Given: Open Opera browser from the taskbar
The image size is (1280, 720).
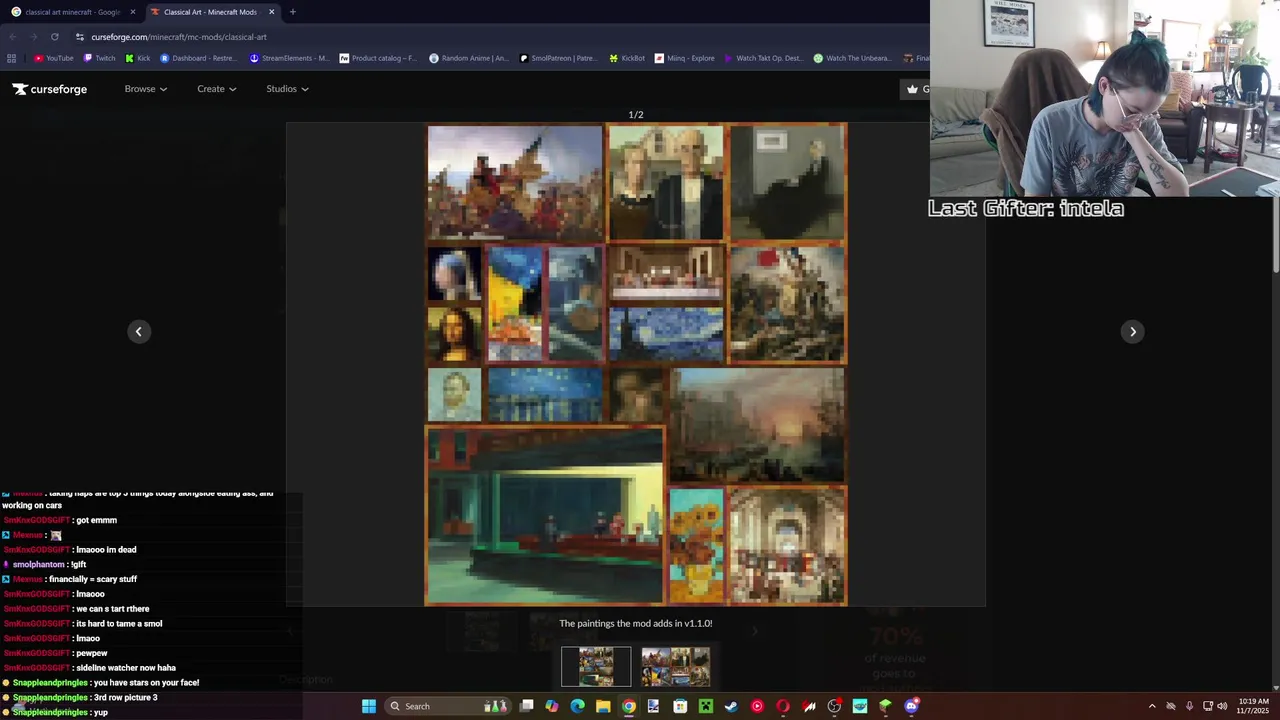Looking at the screenshot, I should point(782,706).
